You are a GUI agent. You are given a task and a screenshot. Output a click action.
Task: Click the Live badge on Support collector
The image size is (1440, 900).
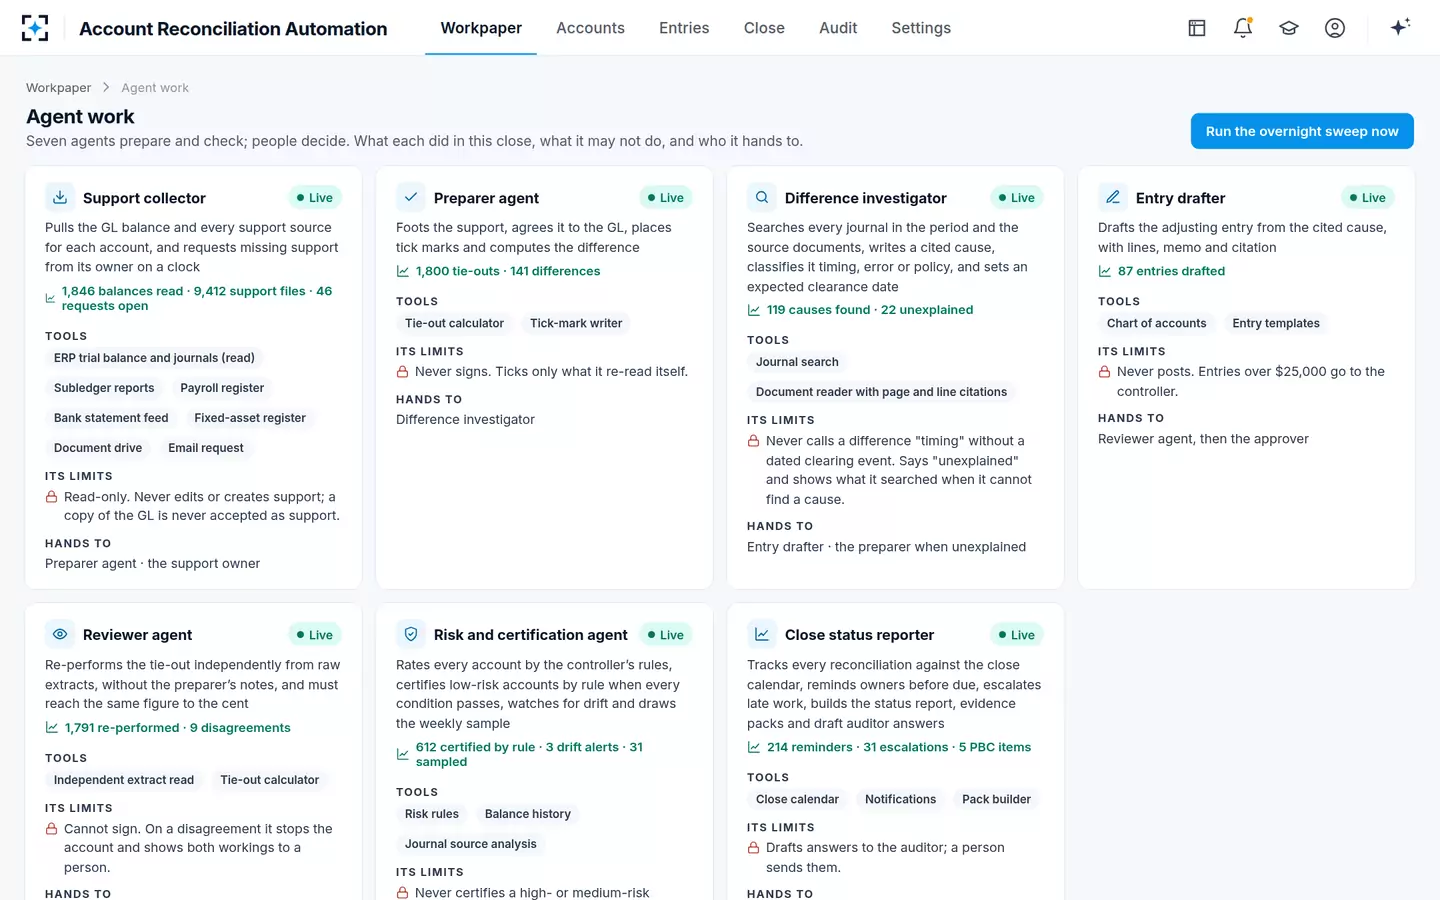click(315, 198)
